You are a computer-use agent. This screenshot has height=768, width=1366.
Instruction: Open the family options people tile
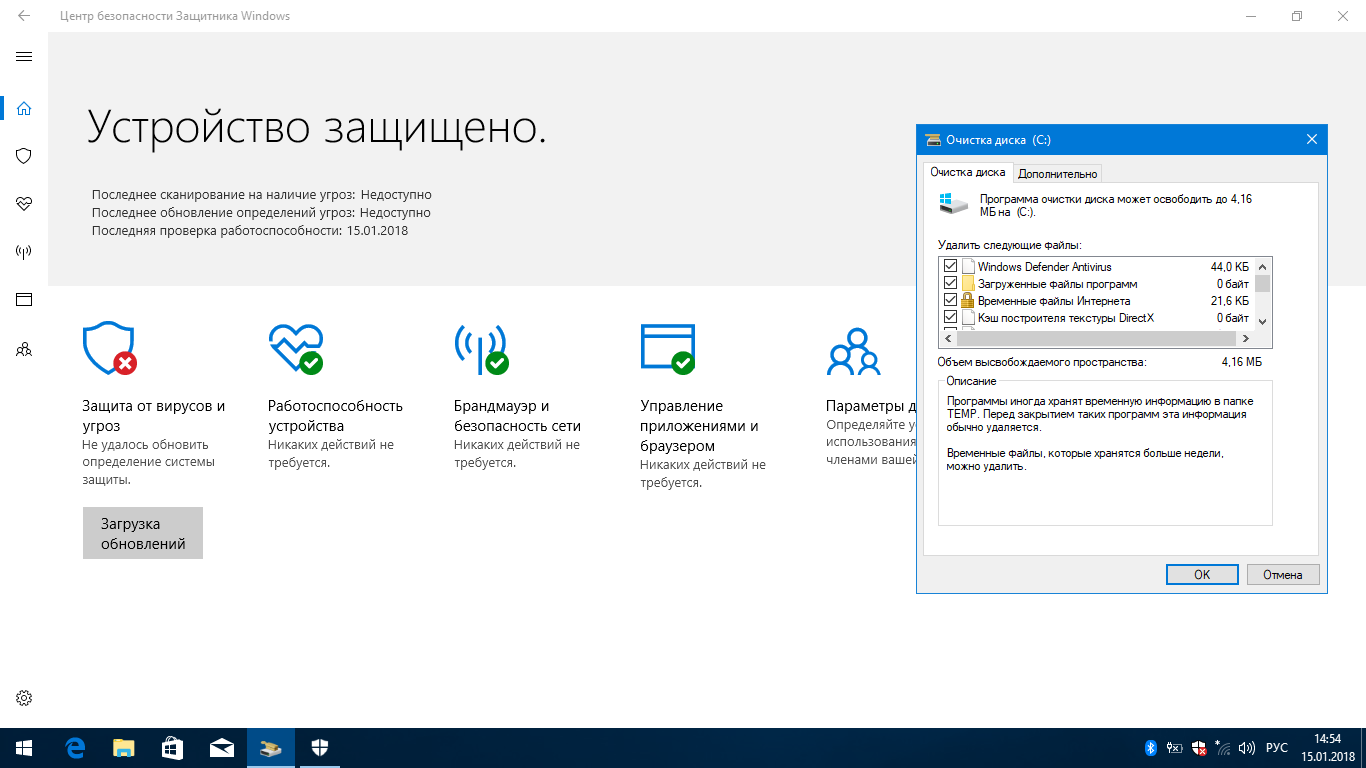pos(854,350)
